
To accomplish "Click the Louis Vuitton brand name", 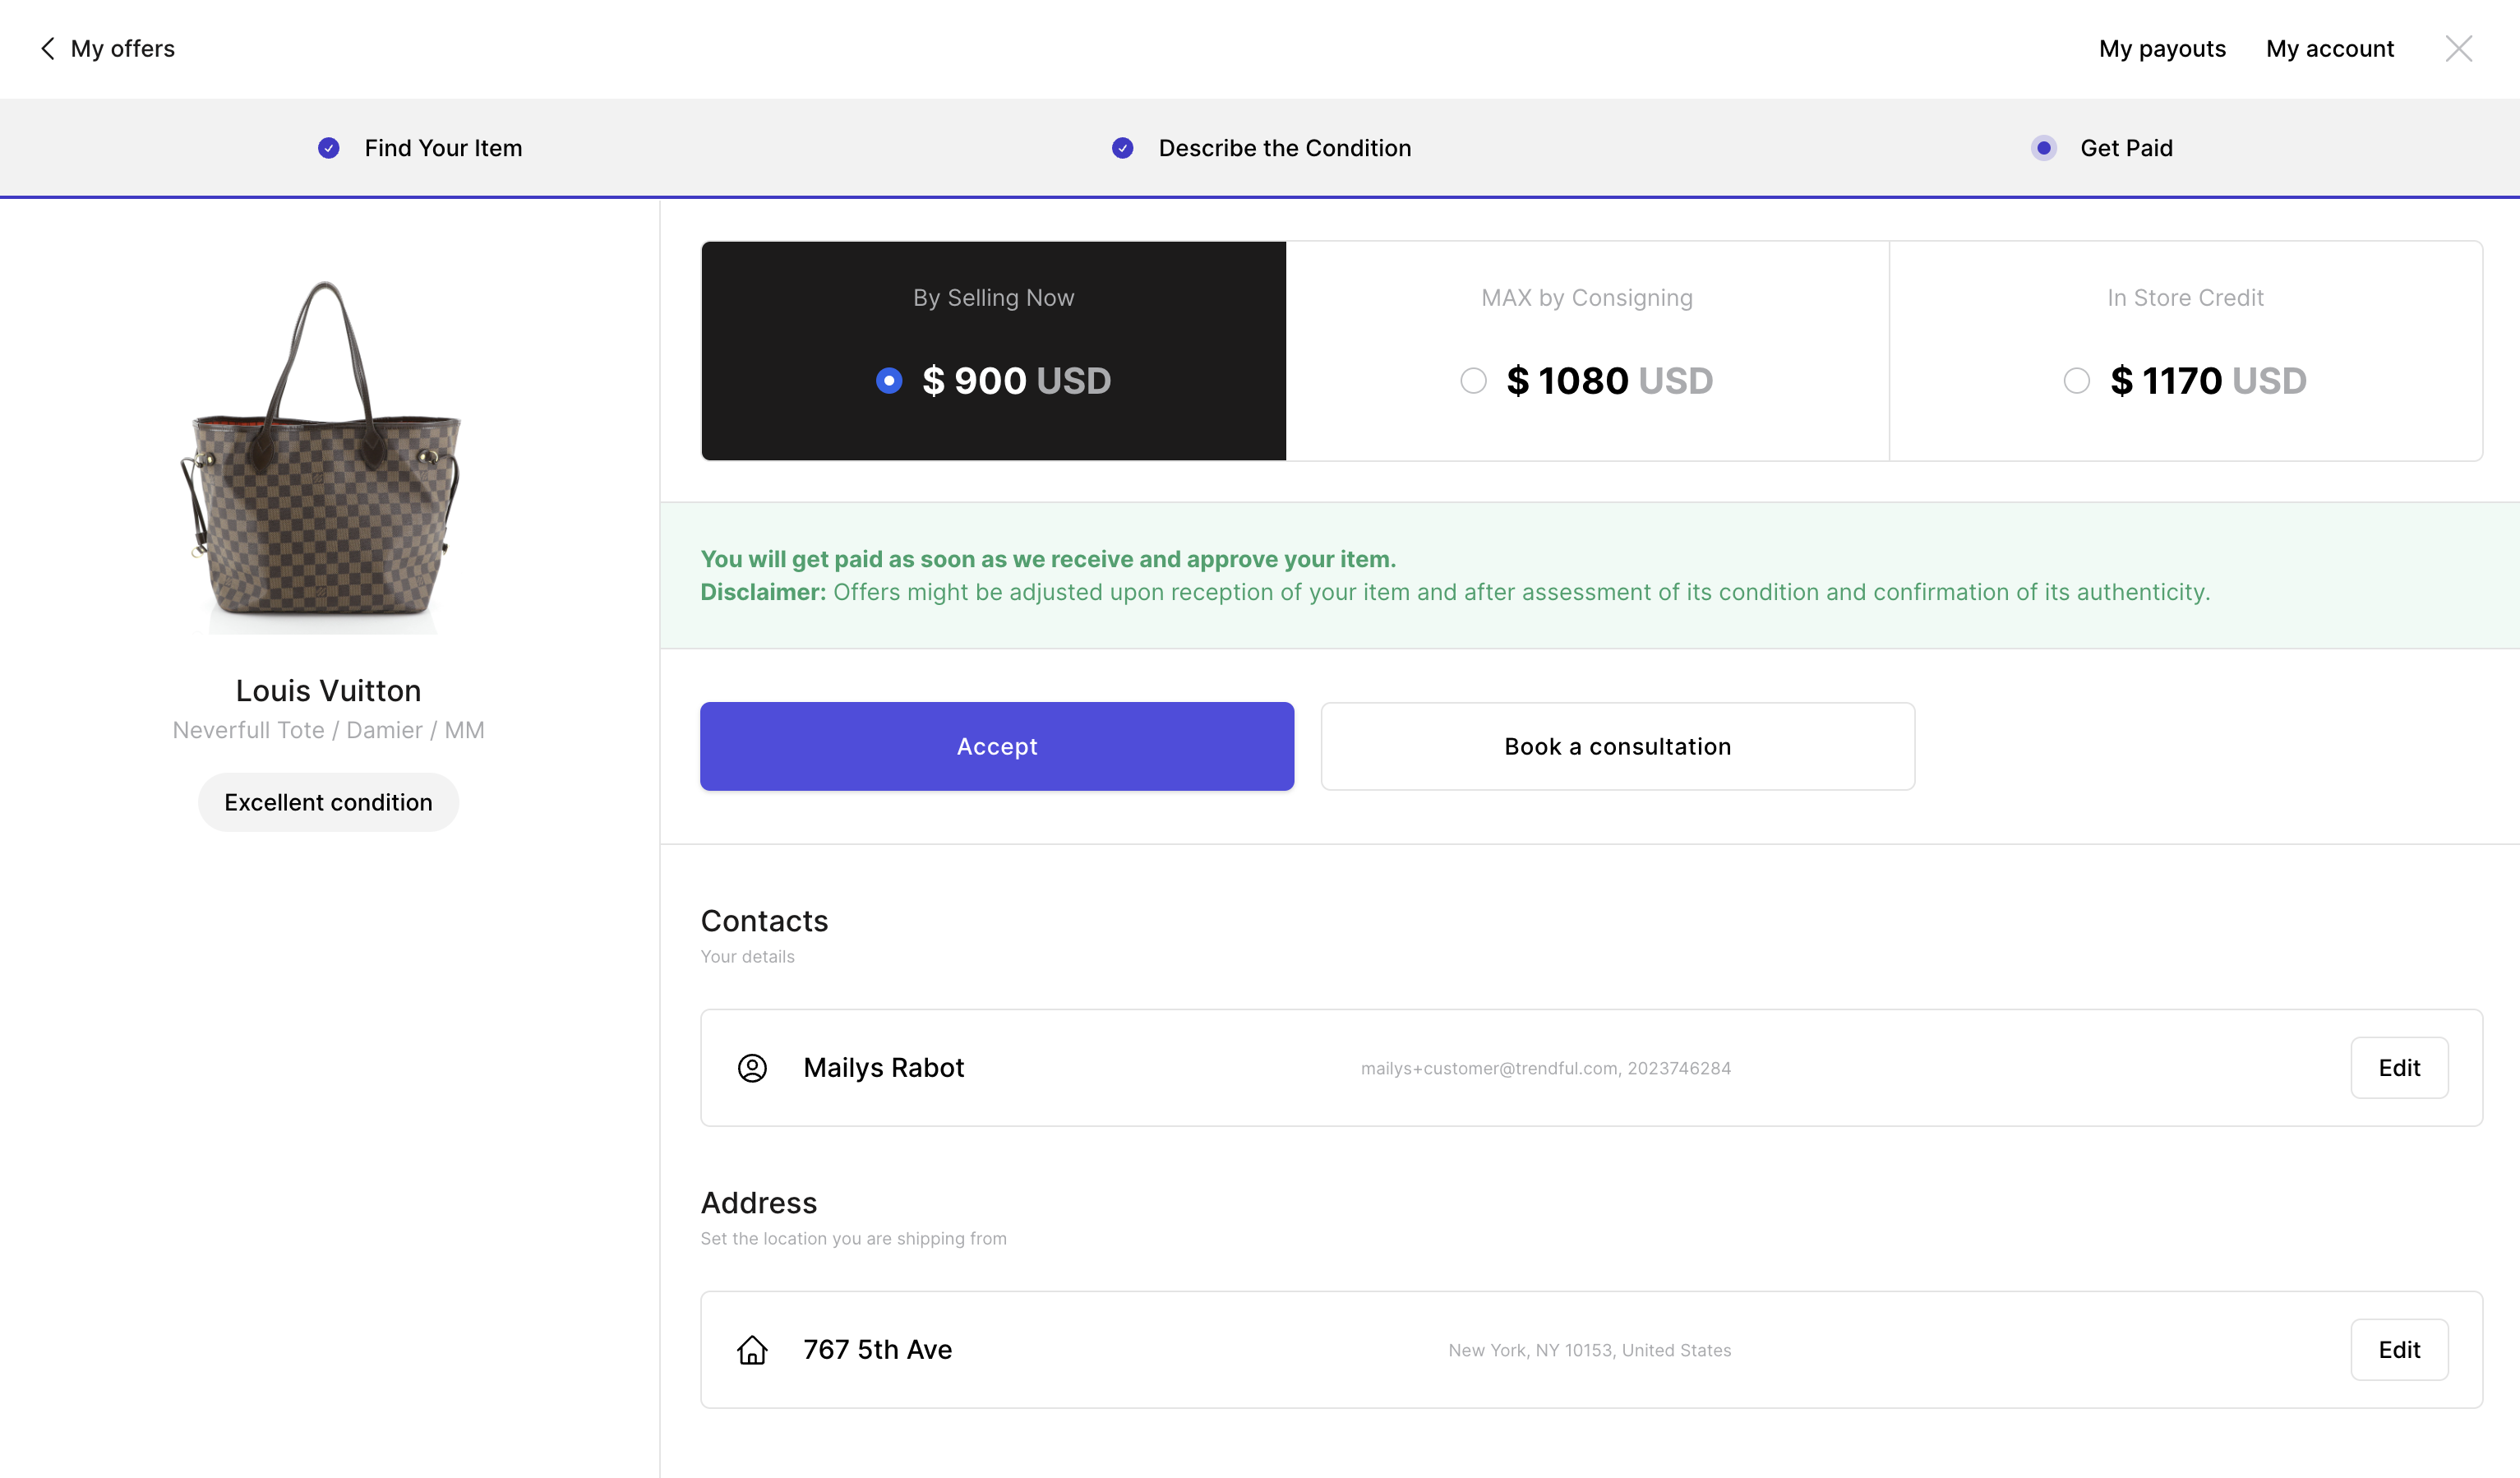I will (328, 691).
